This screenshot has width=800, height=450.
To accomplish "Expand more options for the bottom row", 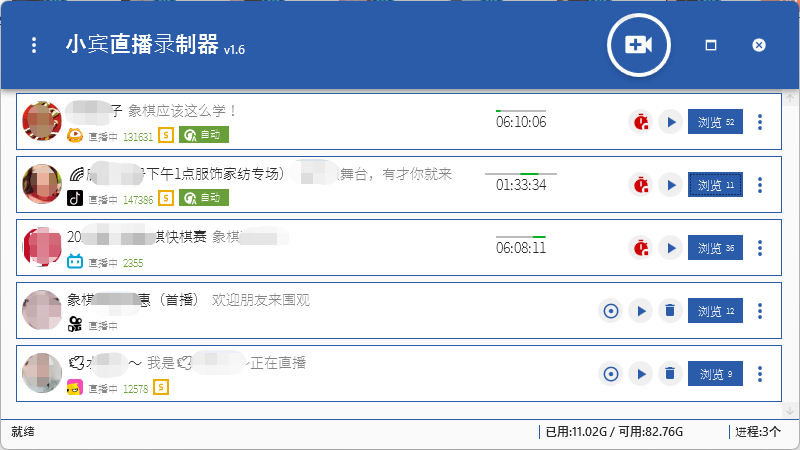I will (x=760, y=374).
